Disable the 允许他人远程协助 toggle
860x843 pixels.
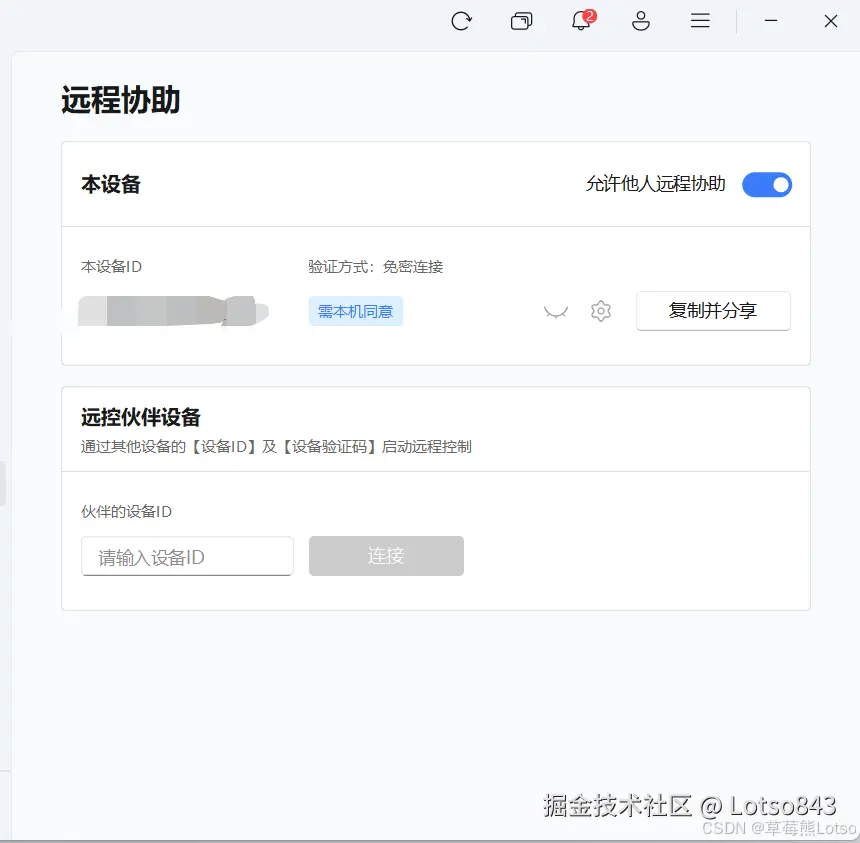pyautogui.click(x=766, y=184)
